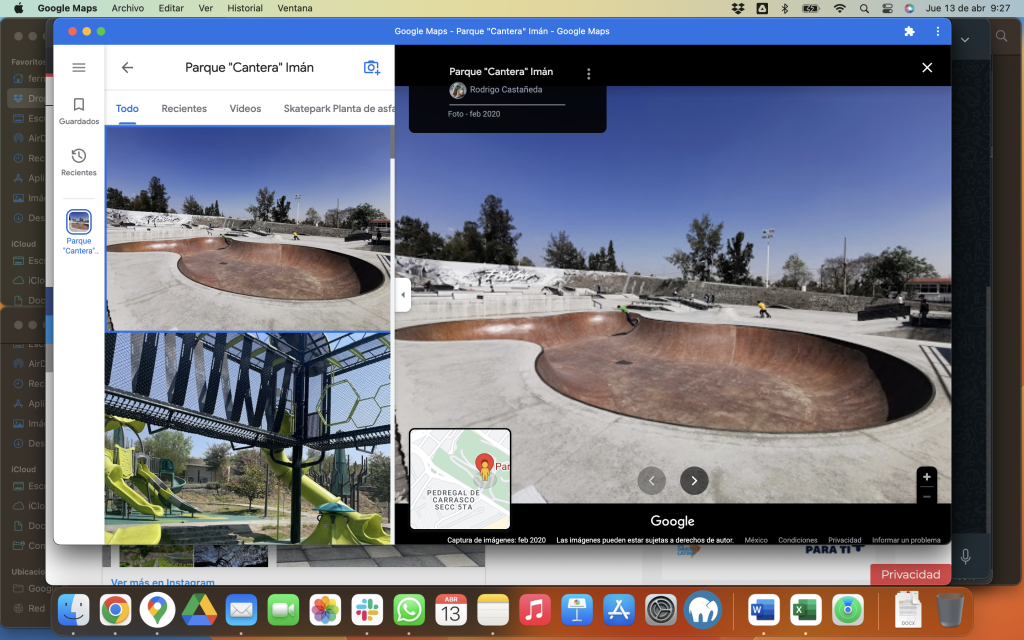Collapse the side panel arrow
Screen dimensions: 1024x640
tap(403, 295)
